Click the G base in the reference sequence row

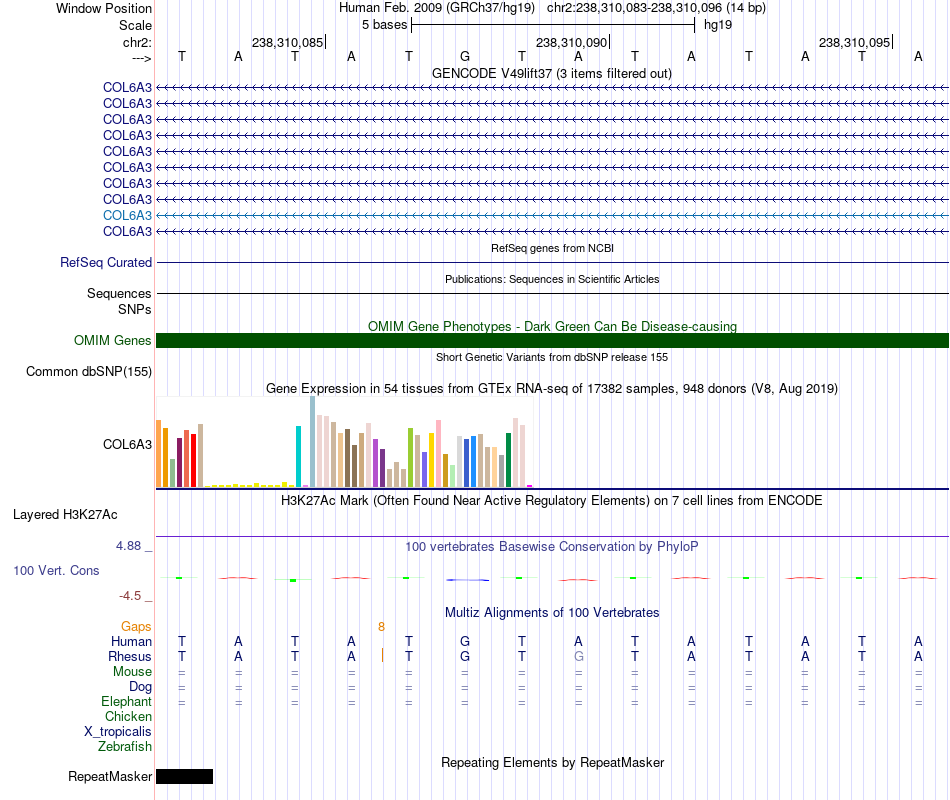click(x=465, y=56)
